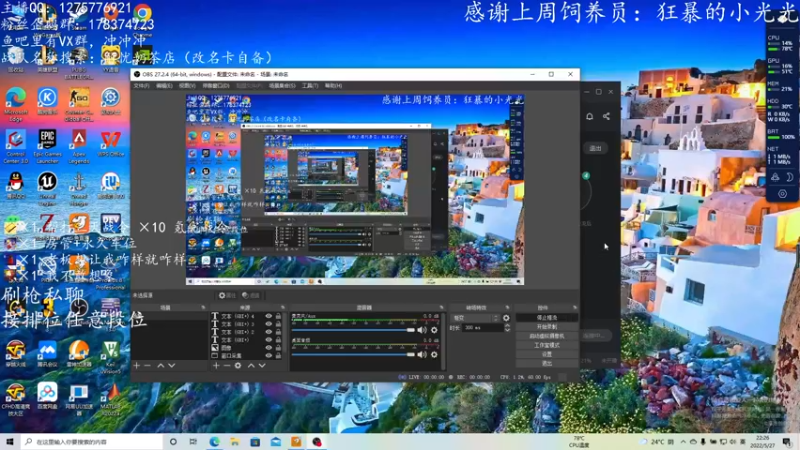Open third menu (View) in OBS menu bar
Screen dimensions: 800x450
(187, 86)
